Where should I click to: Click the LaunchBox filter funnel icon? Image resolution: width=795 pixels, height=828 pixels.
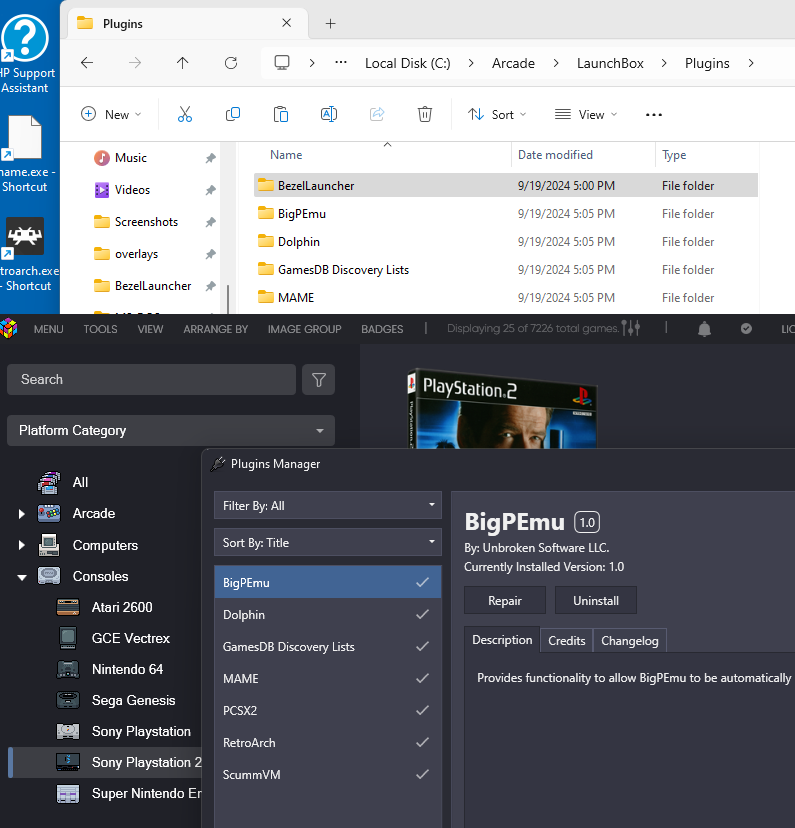point(318,380)
